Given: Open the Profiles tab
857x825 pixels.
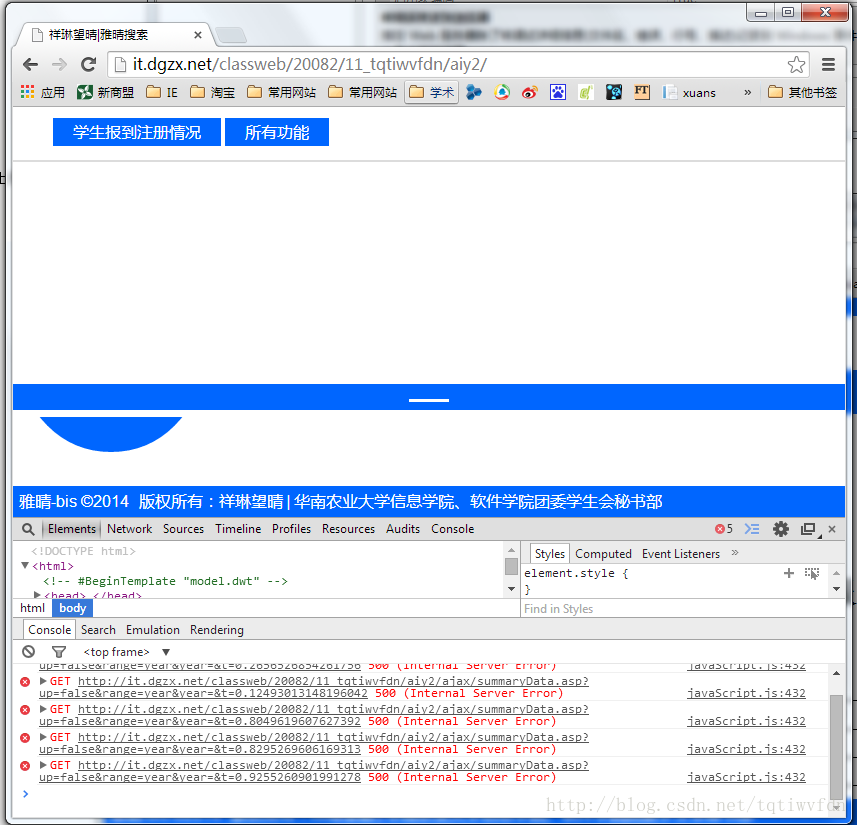Looking at the screenshot, I should pyautogui.click(x=291, y=529).
